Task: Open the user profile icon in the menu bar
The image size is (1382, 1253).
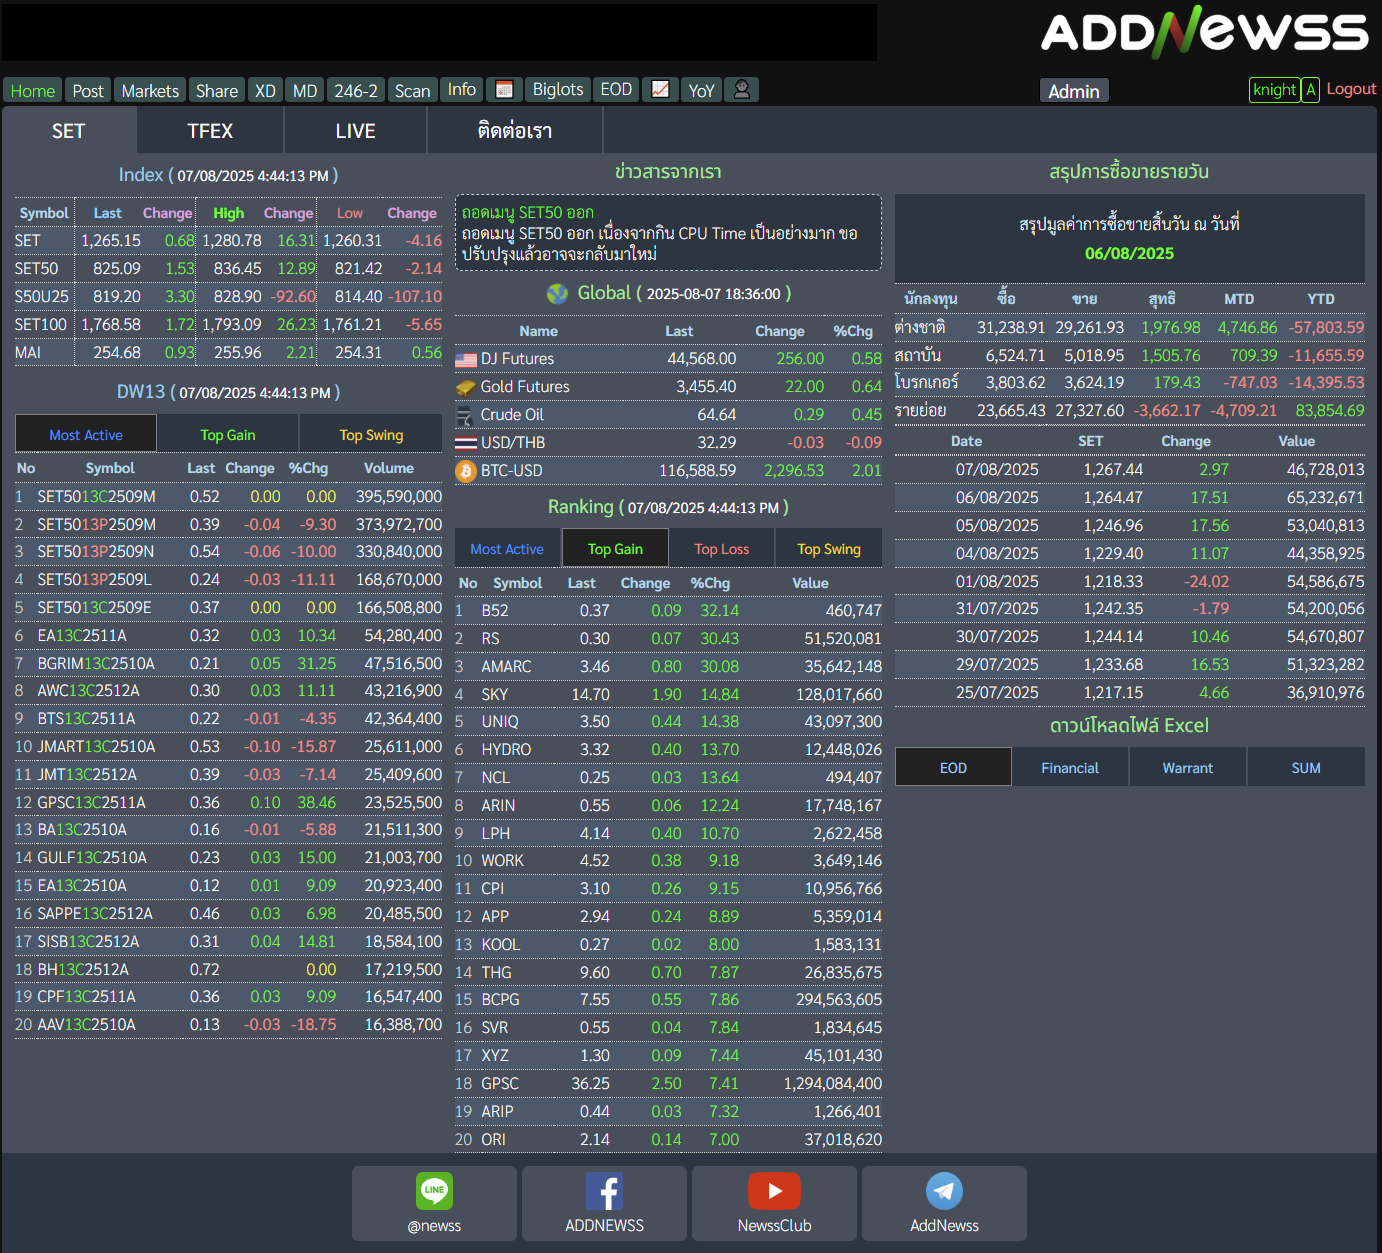Action: [742, 90]
